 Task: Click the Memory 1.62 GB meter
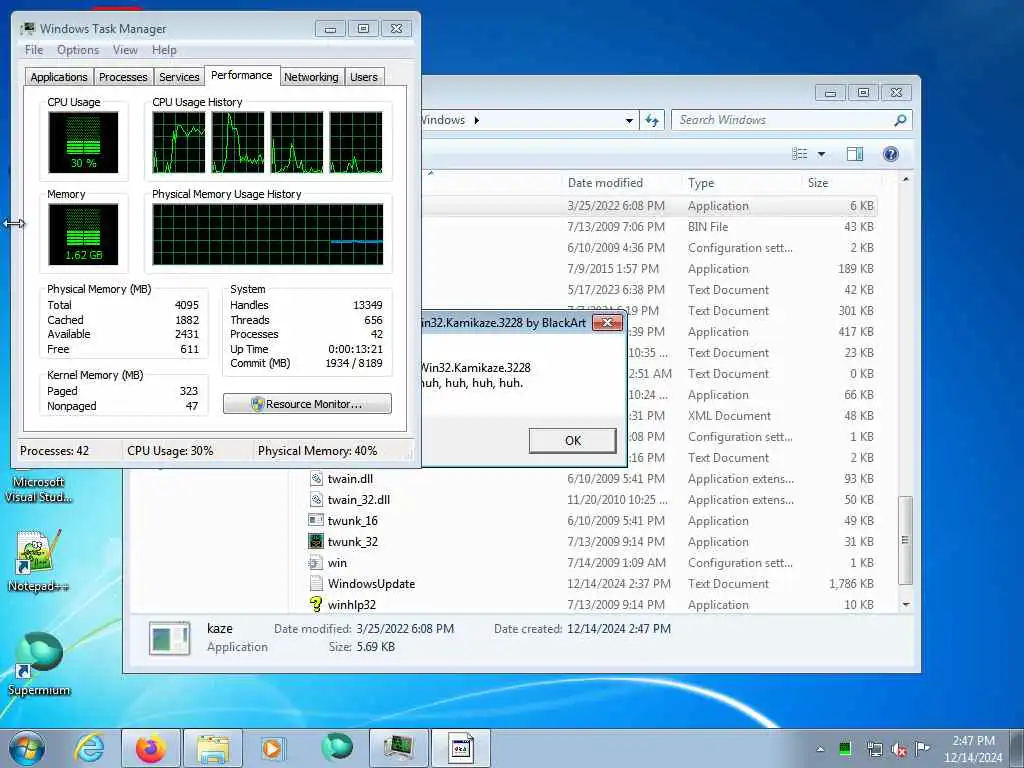tap(83, 234)
